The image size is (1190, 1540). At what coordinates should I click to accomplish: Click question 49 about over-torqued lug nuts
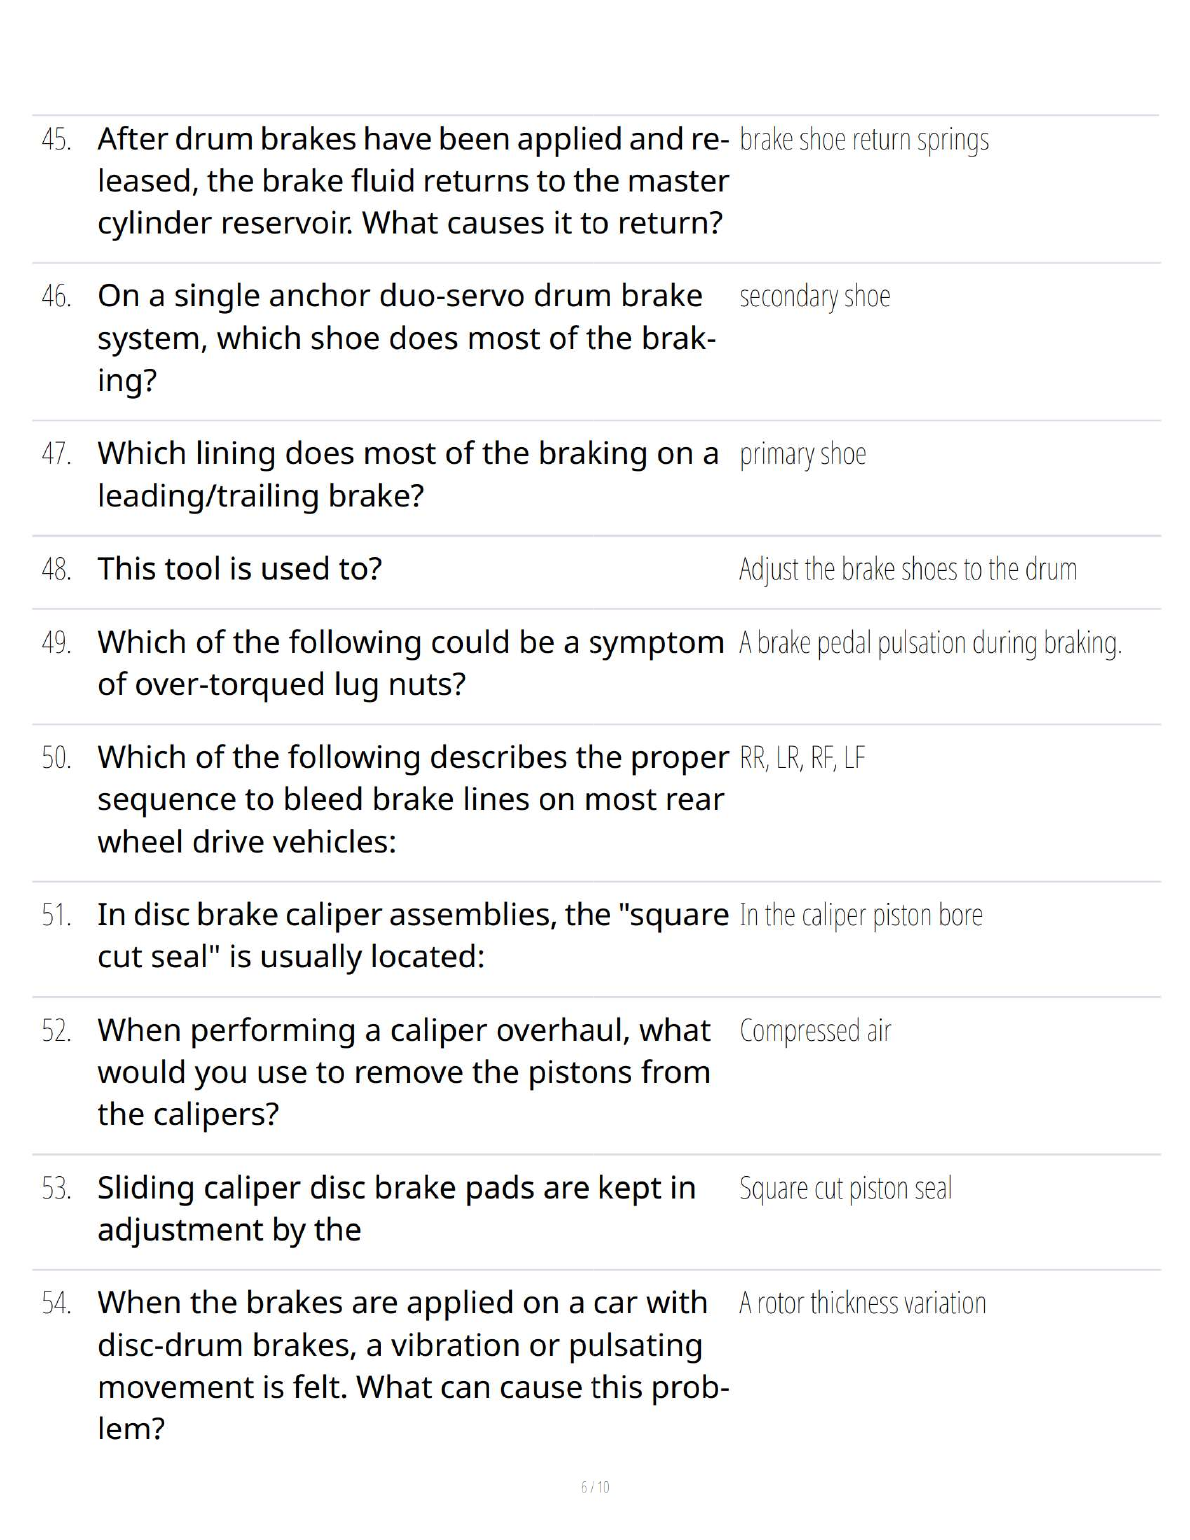pyautogui.click(x=410, y=663)
